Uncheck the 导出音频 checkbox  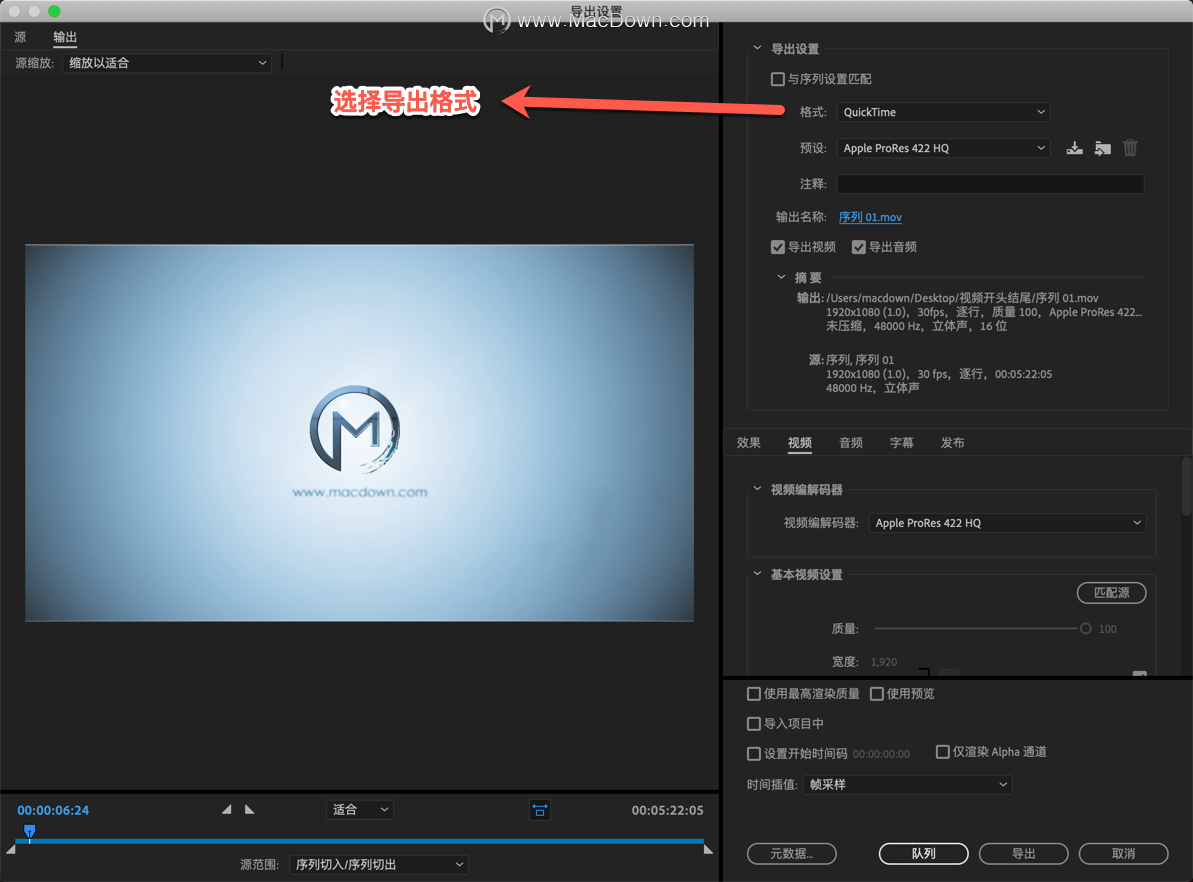tap(859, 247)
